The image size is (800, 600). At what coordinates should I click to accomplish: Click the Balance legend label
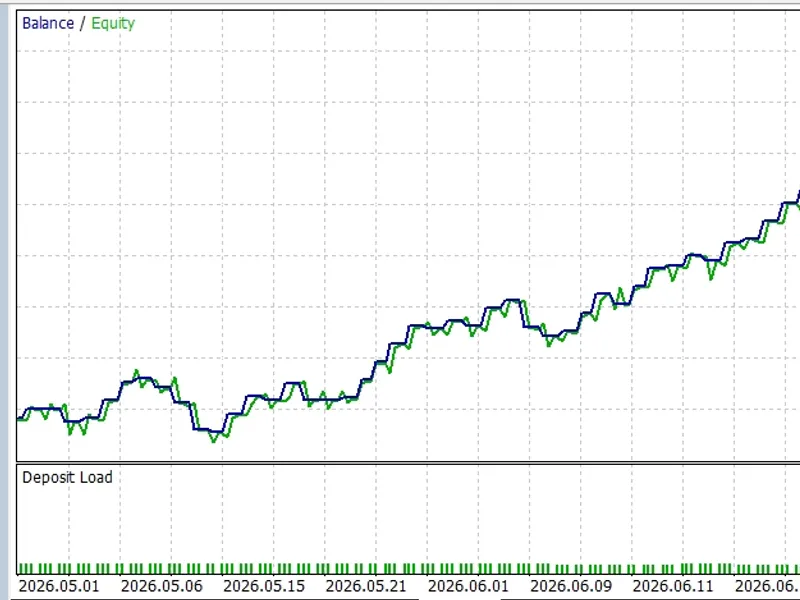(48, 23)
